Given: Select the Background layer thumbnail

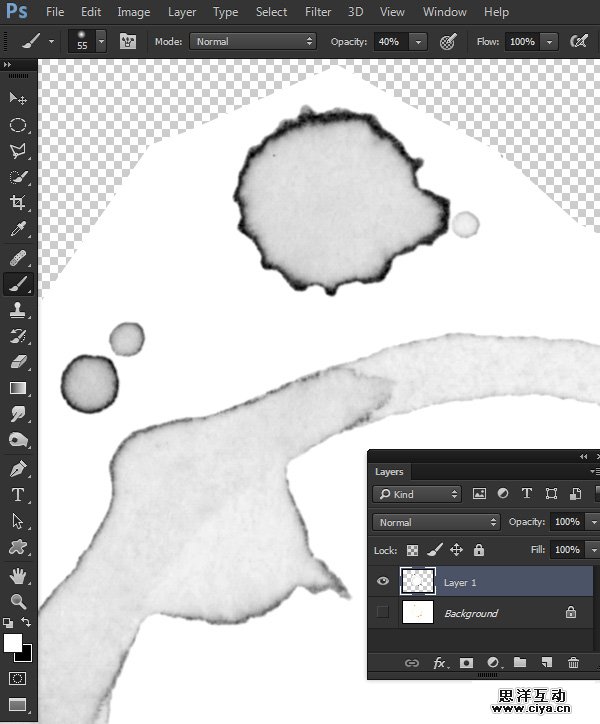Looking at the screenshot, I should [417, 612].
